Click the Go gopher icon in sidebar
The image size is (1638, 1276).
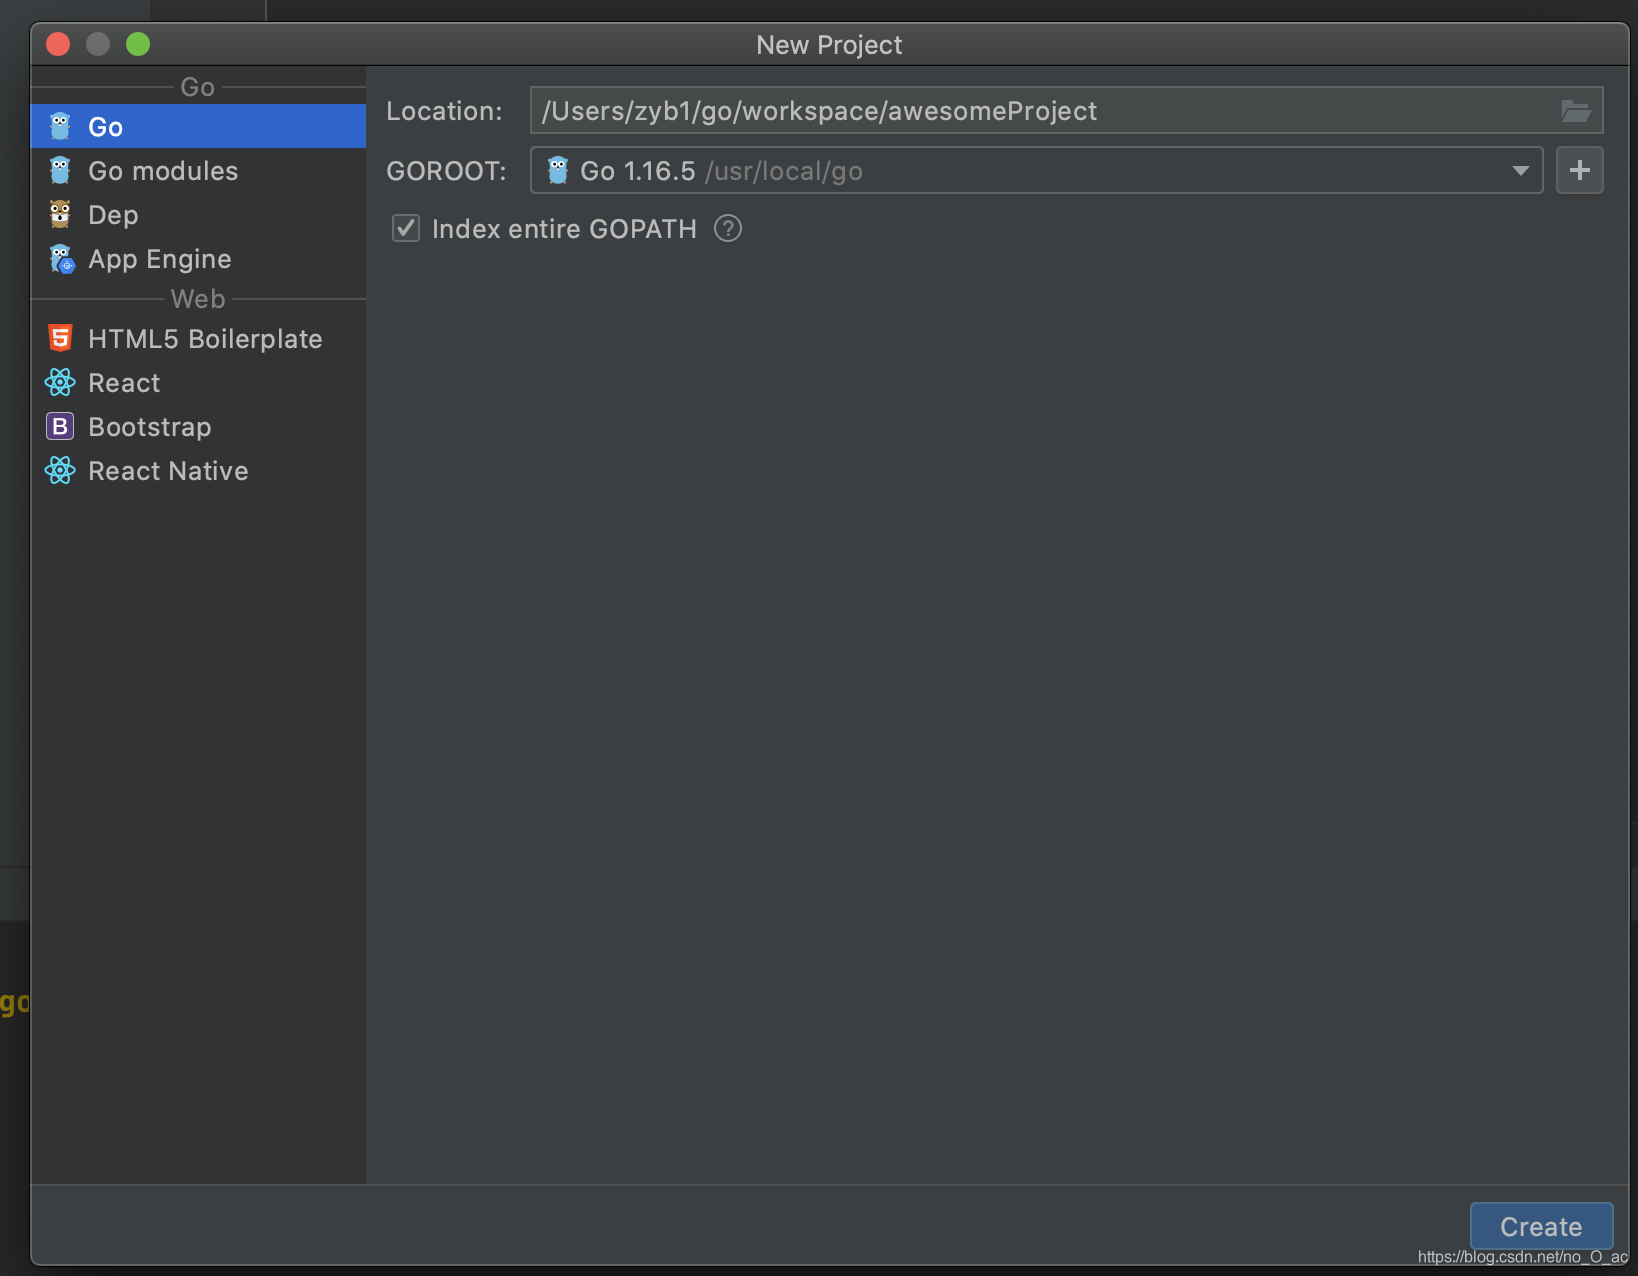pos(60,127)
